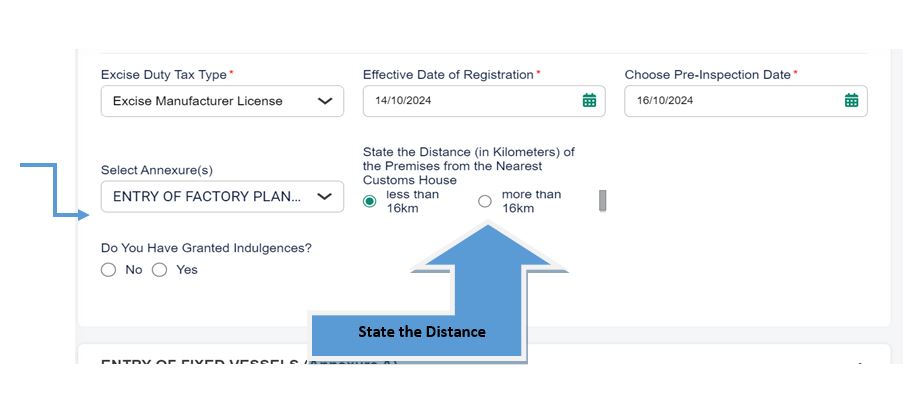Image resolution: width=909 pixels, height=403 pixels.
Task: Click gray scrollbar handle beside distance options
Action: pyautogui.click(x=602, y=201)
